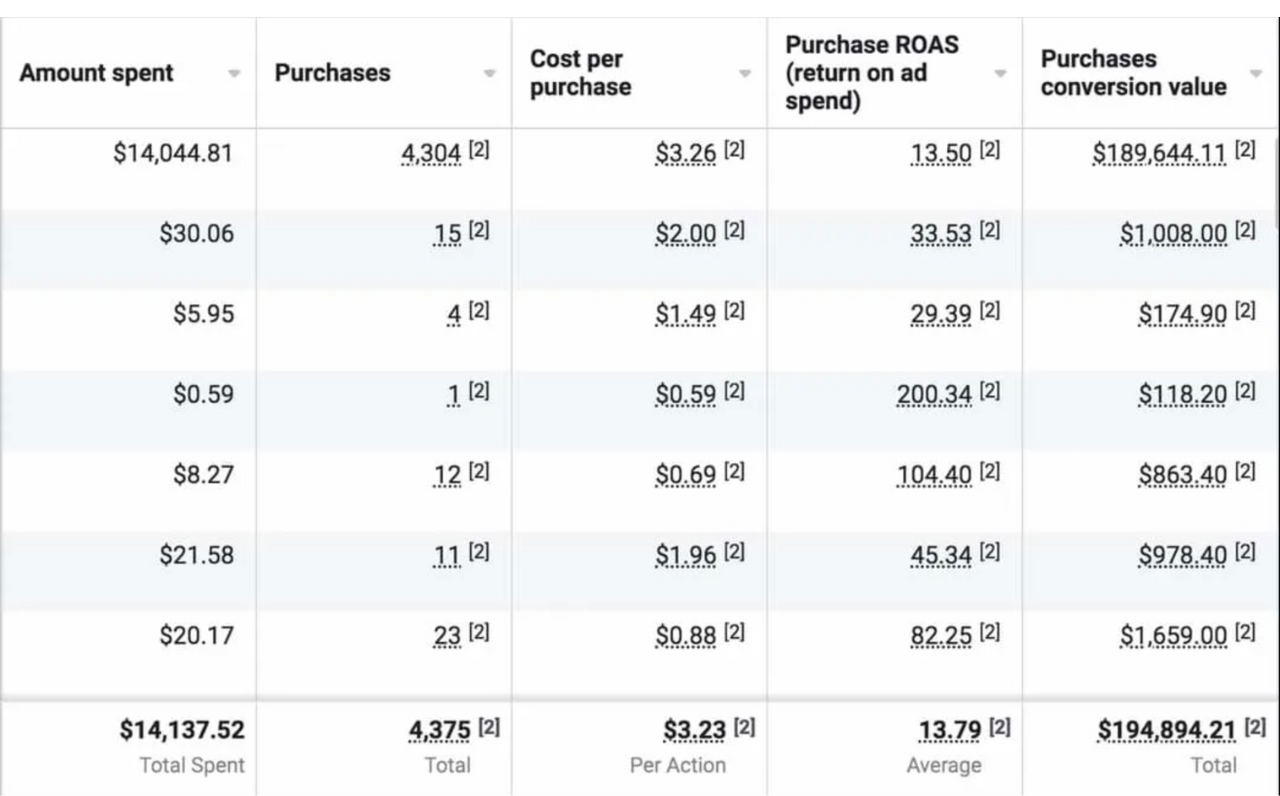The width and height of the screenshot is (1280, 796).
Task: Open the Purchase ROAS column dropdown arrow
Action: (x=1000, y=74)
